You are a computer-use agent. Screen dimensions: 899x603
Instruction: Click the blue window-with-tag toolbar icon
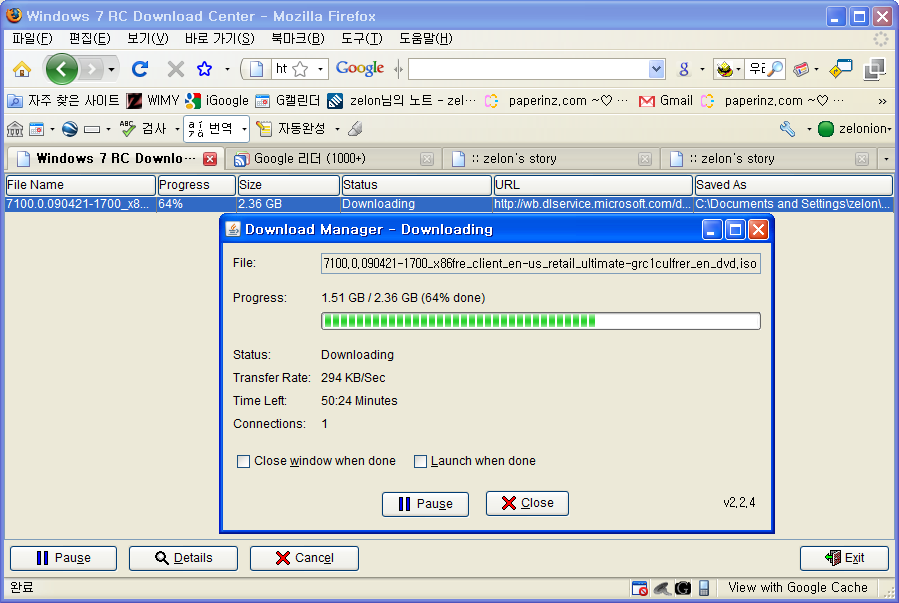point(841,69)
